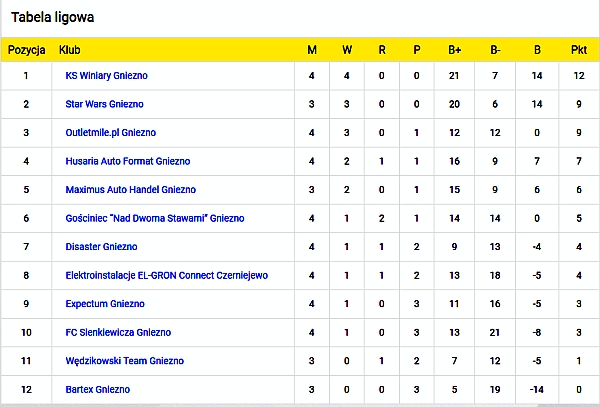Click the Klub column header
Image resolution: width=600 pixels, height=407 pixels.
[x=70, y=50]
